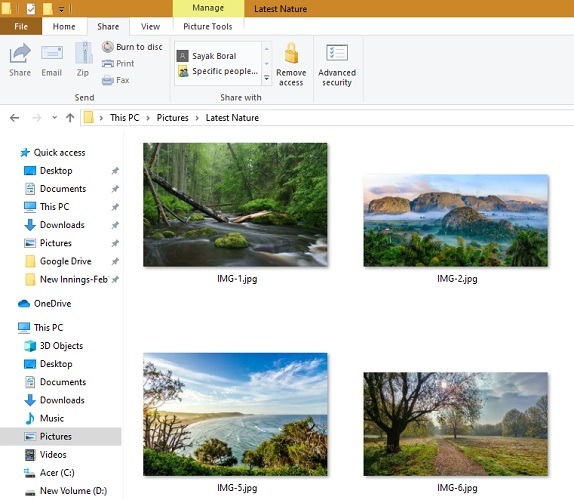Image resolution: width=574 pixels, height=500 pixels.
Task: Open Google Drive in Quick access
Action: click(x=66, y=261)
